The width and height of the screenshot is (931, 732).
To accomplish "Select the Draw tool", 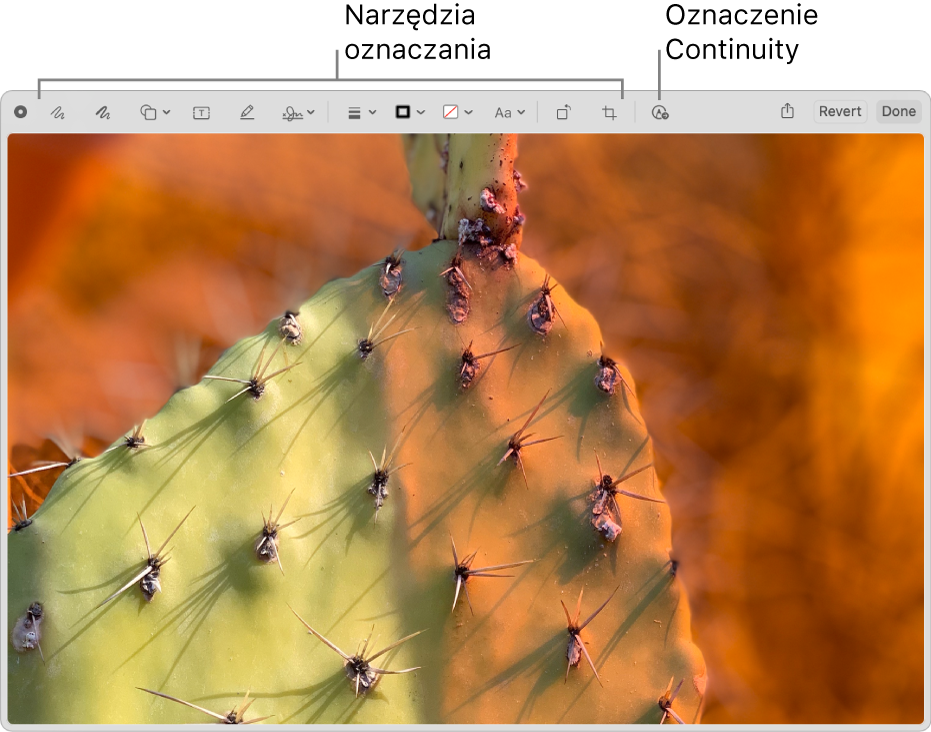I will pos(103,112).
